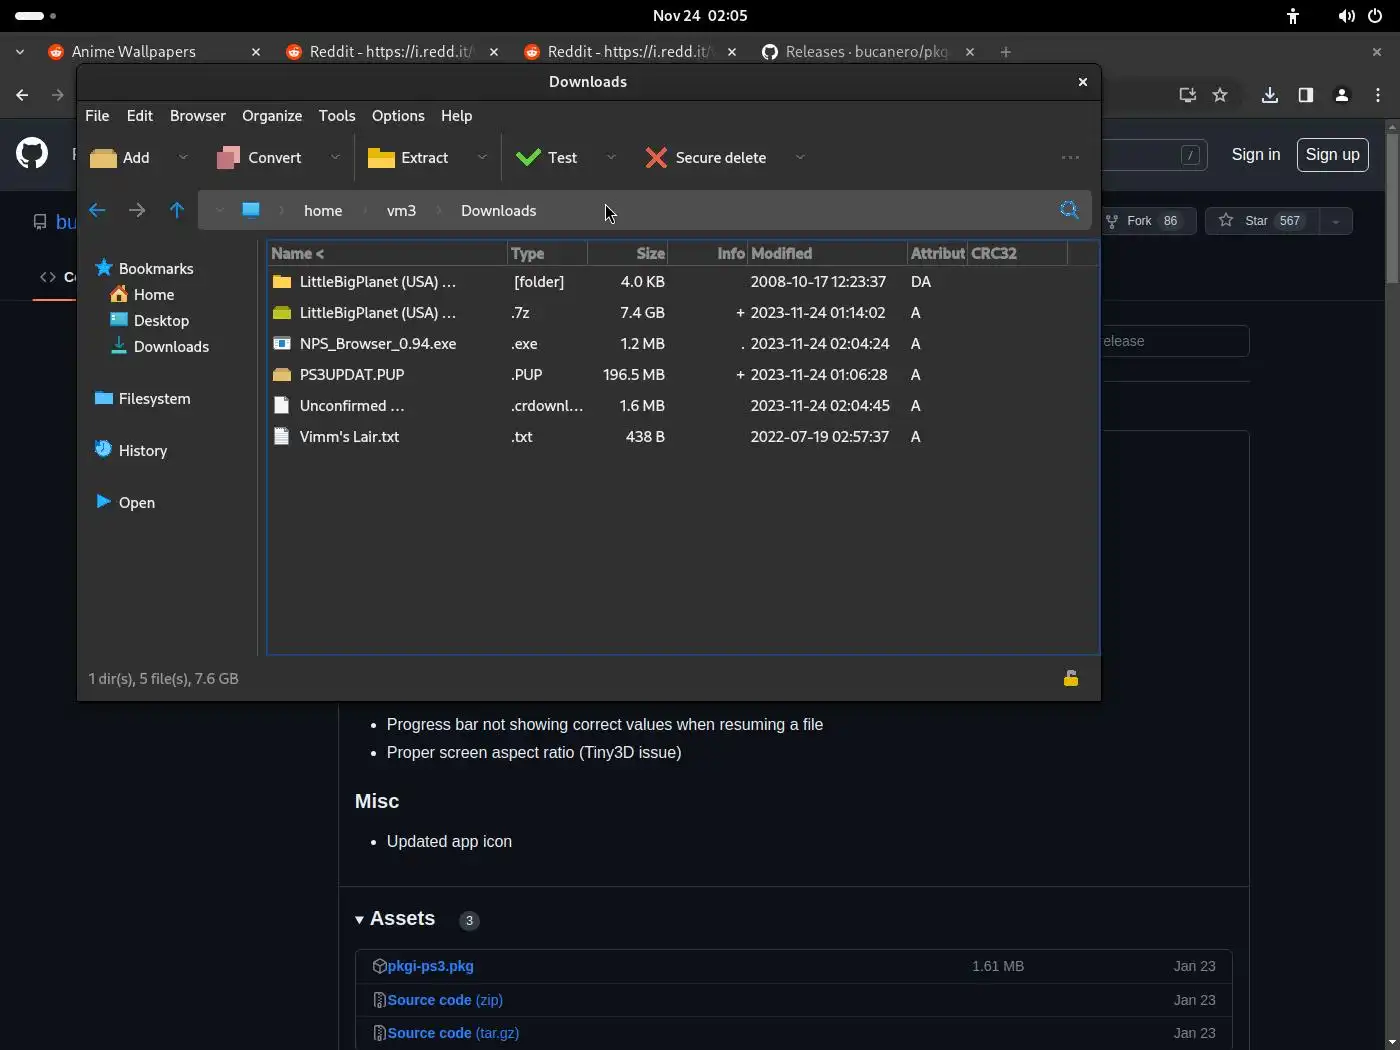Select Bookmarks star in sidebar
1400x1050 pixels.
pyautogui.click(x=104, y=268)
